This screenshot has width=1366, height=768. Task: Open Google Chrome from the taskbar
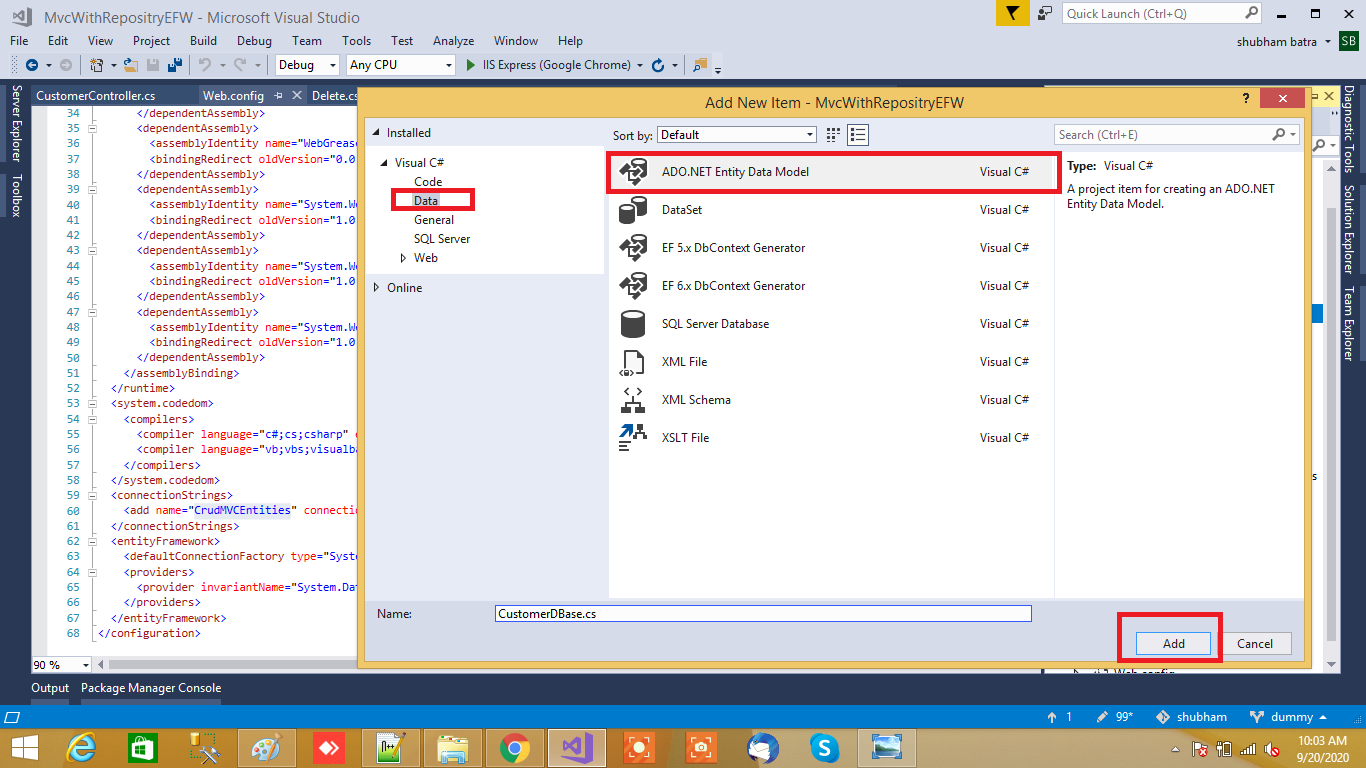(515, 748)
